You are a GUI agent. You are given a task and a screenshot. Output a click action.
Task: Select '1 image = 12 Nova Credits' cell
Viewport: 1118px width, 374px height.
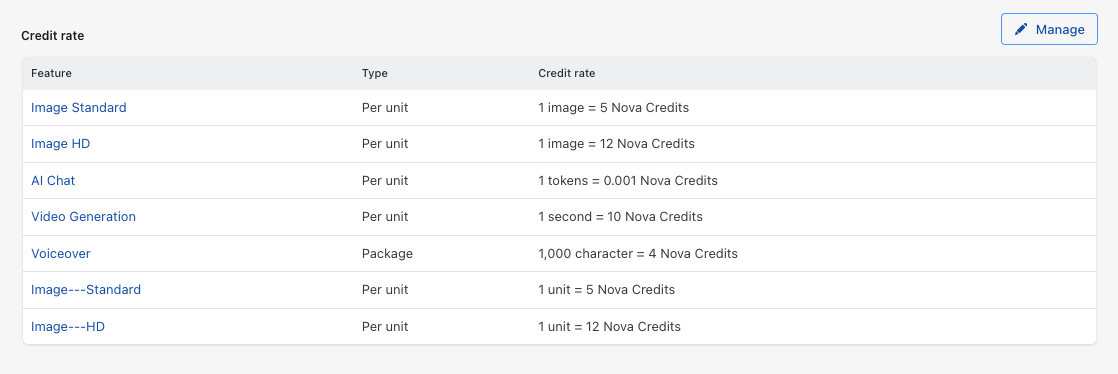[x=616, y=144]
